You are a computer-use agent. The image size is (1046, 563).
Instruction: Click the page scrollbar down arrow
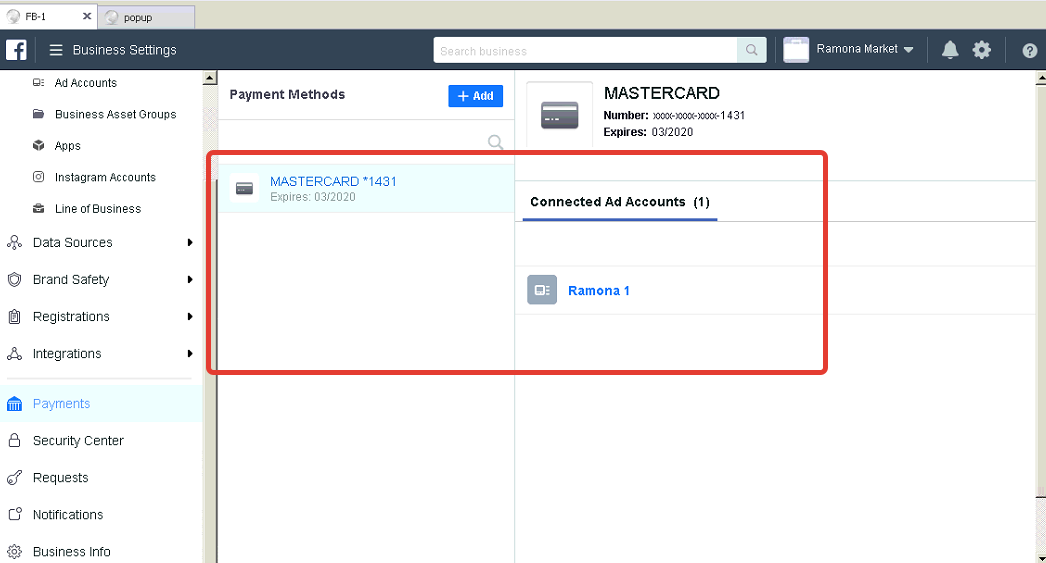click(x=1041, y=557)
